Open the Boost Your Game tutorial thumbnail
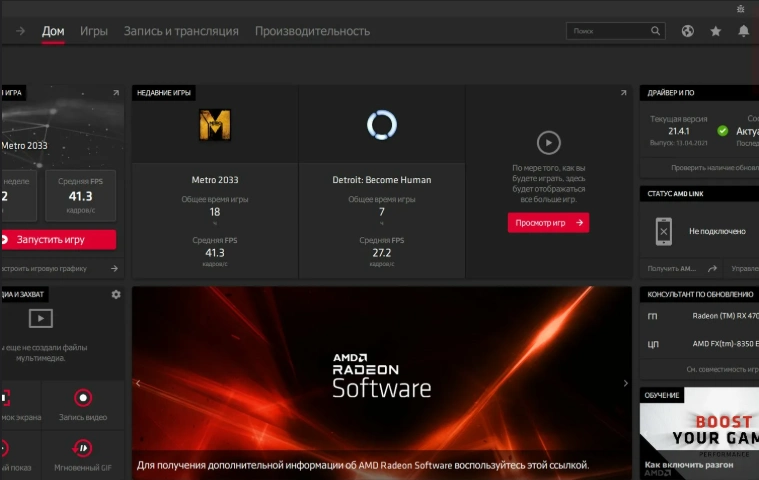 click(699, 434)
